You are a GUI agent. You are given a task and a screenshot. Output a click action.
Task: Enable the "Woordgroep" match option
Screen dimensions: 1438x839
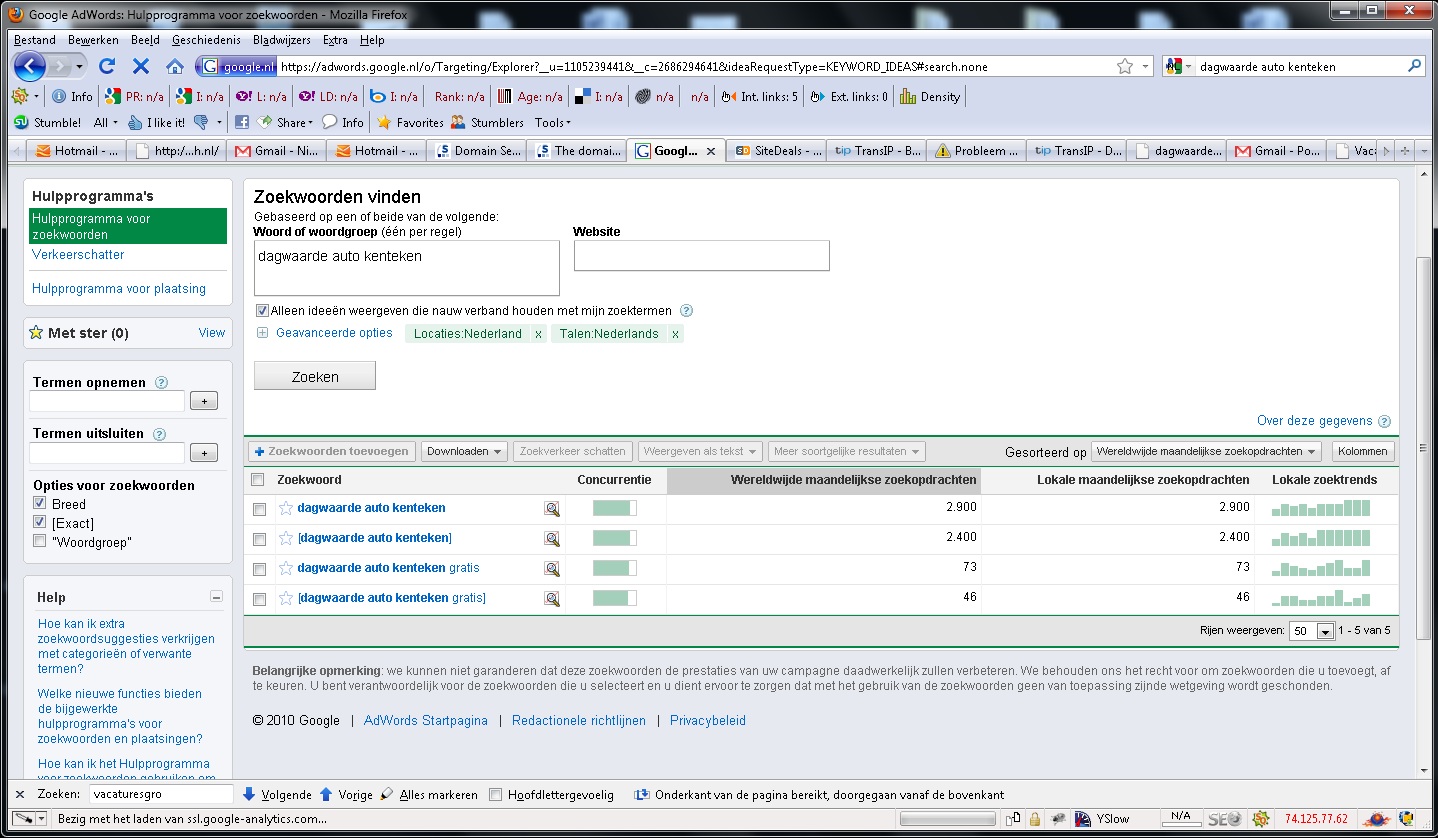(39, 542)
